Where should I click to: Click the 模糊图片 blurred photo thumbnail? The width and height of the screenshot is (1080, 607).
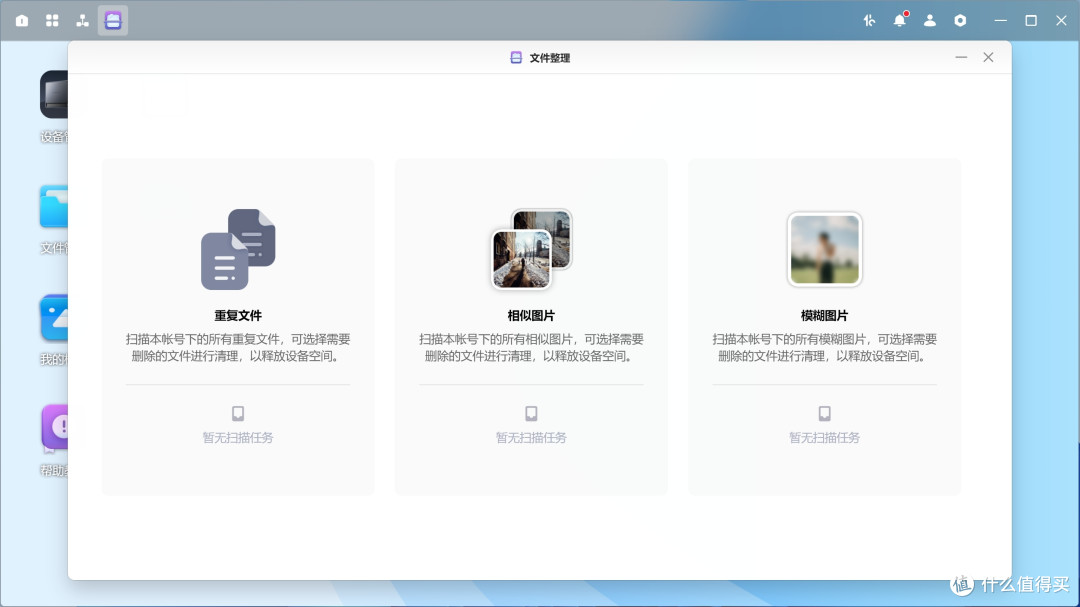point(824,249)
